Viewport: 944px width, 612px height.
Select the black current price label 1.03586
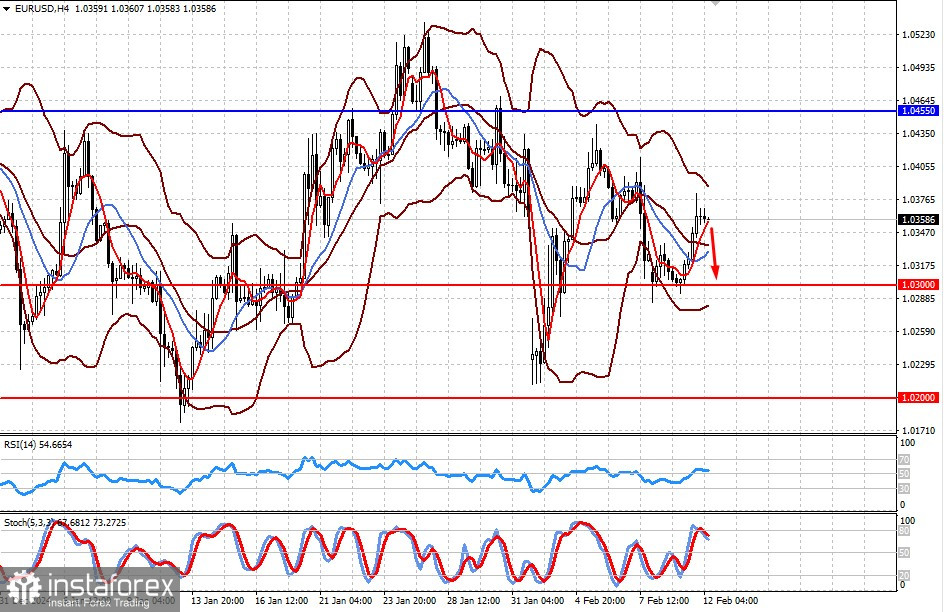click(918, 220)
